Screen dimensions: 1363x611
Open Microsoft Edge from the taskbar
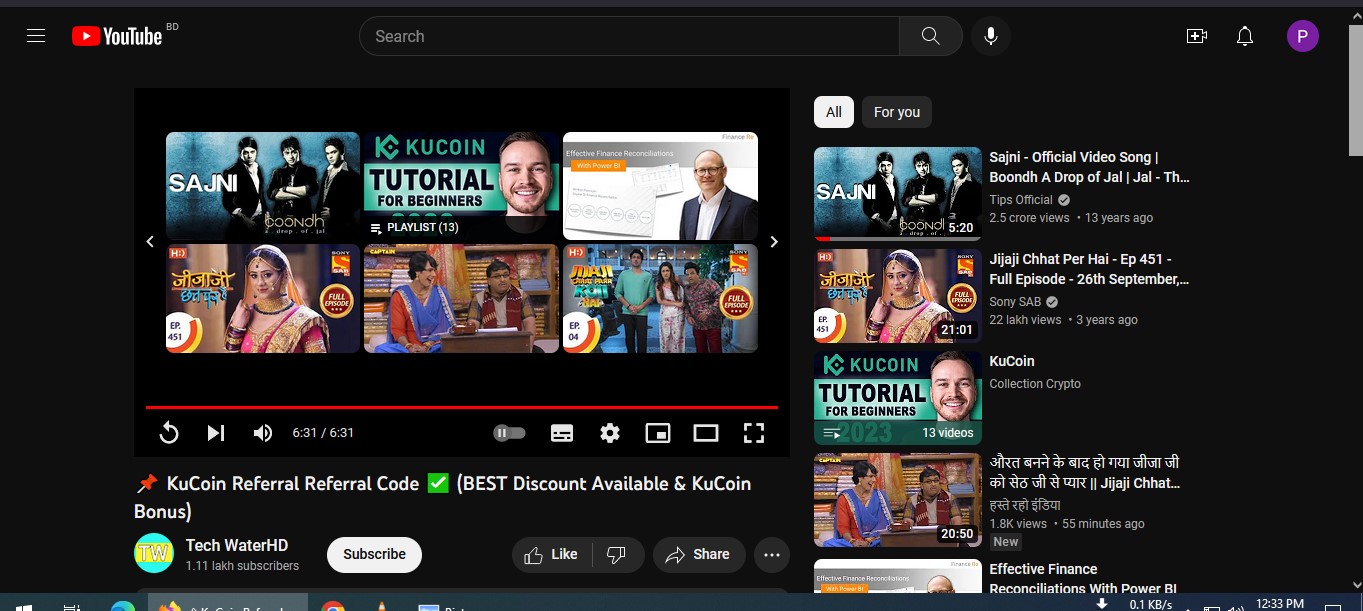(122, 606)
